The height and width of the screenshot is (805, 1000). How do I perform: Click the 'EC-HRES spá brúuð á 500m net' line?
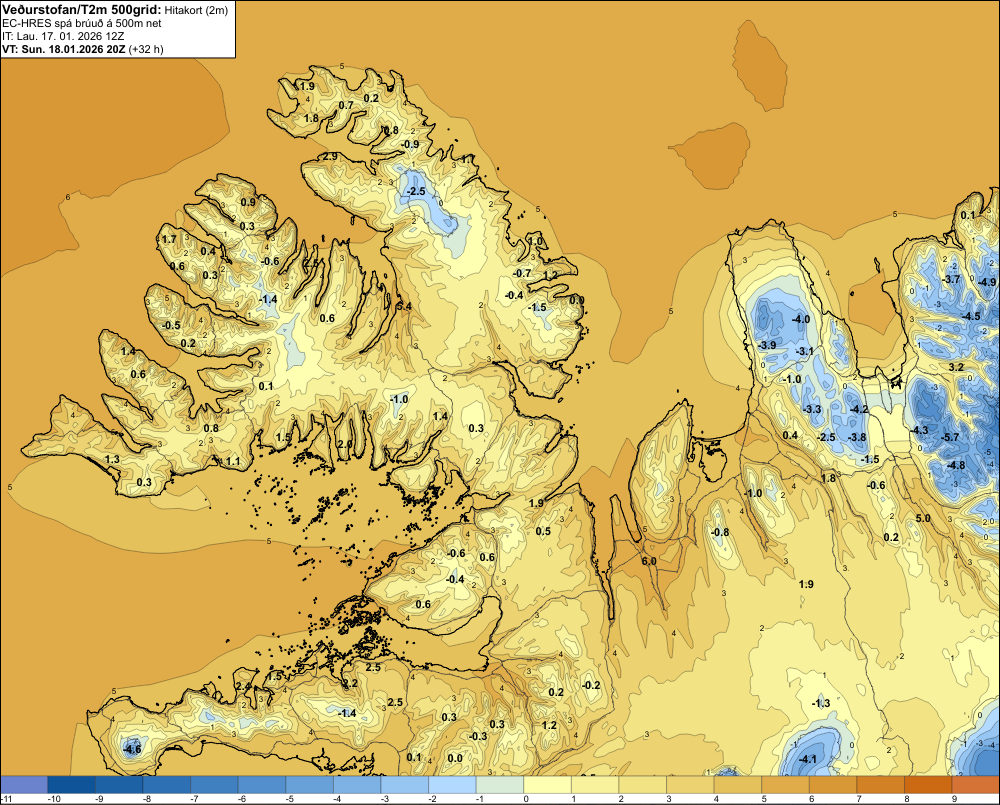(82, 23)
